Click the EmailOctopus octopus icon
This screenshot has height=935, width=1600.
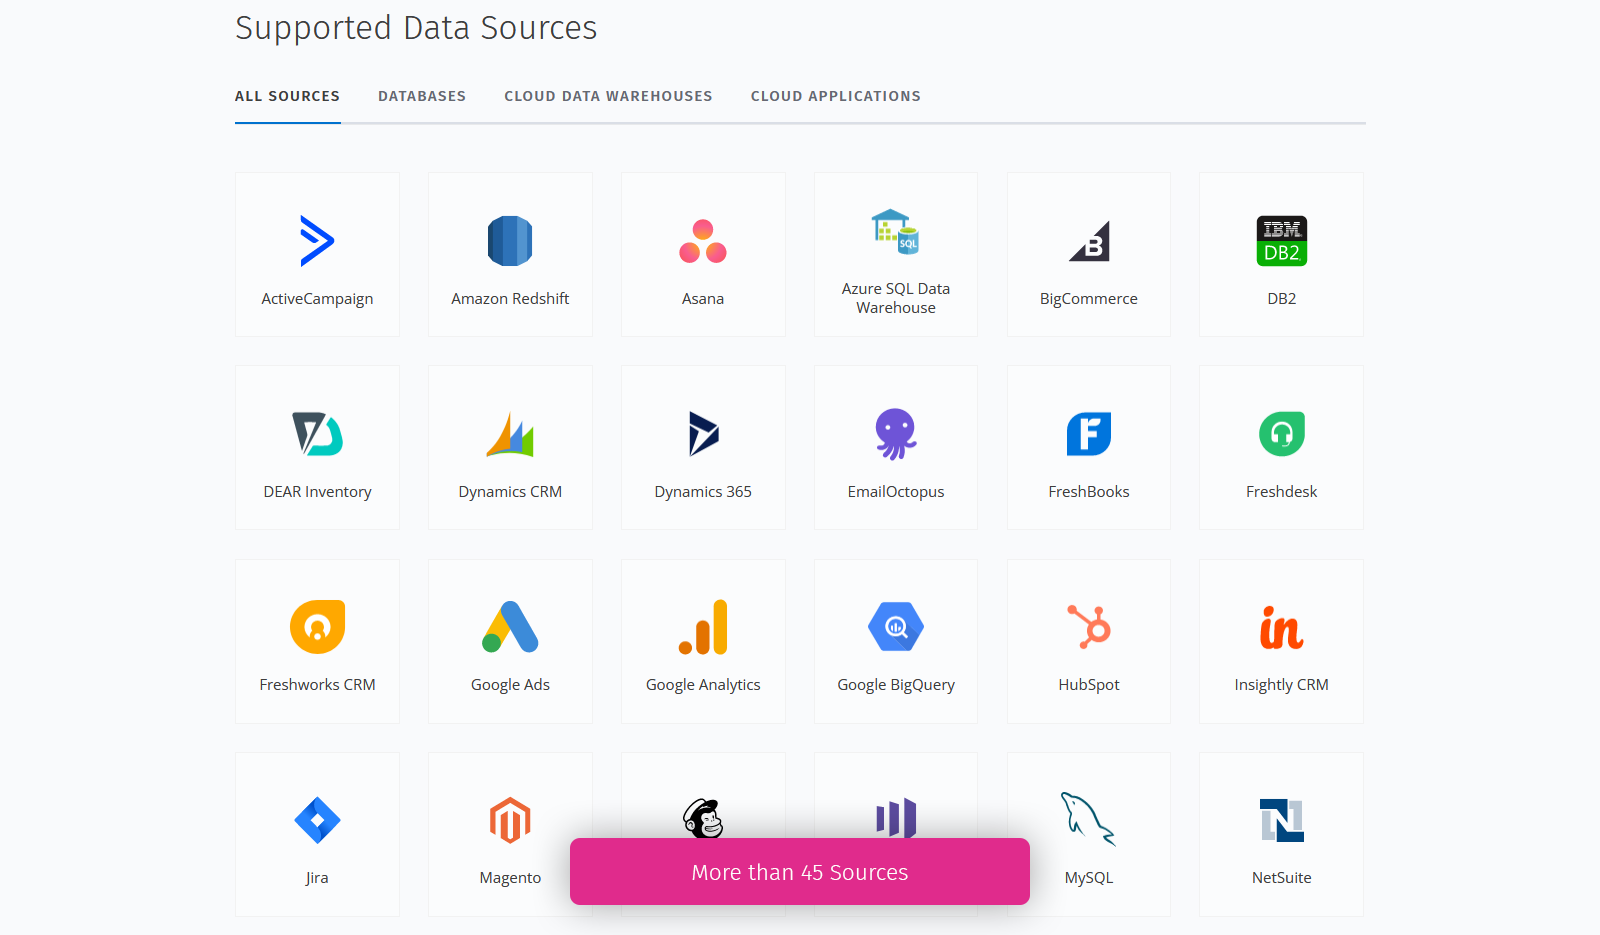coord(896,434)
